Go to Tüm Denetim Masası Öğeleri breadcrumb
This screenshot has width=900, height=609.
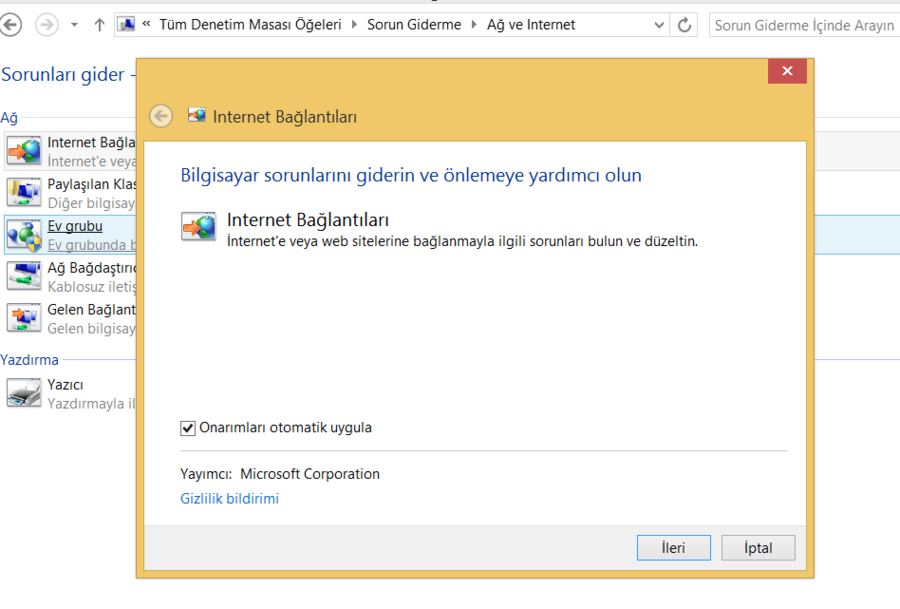click(264, 25)
